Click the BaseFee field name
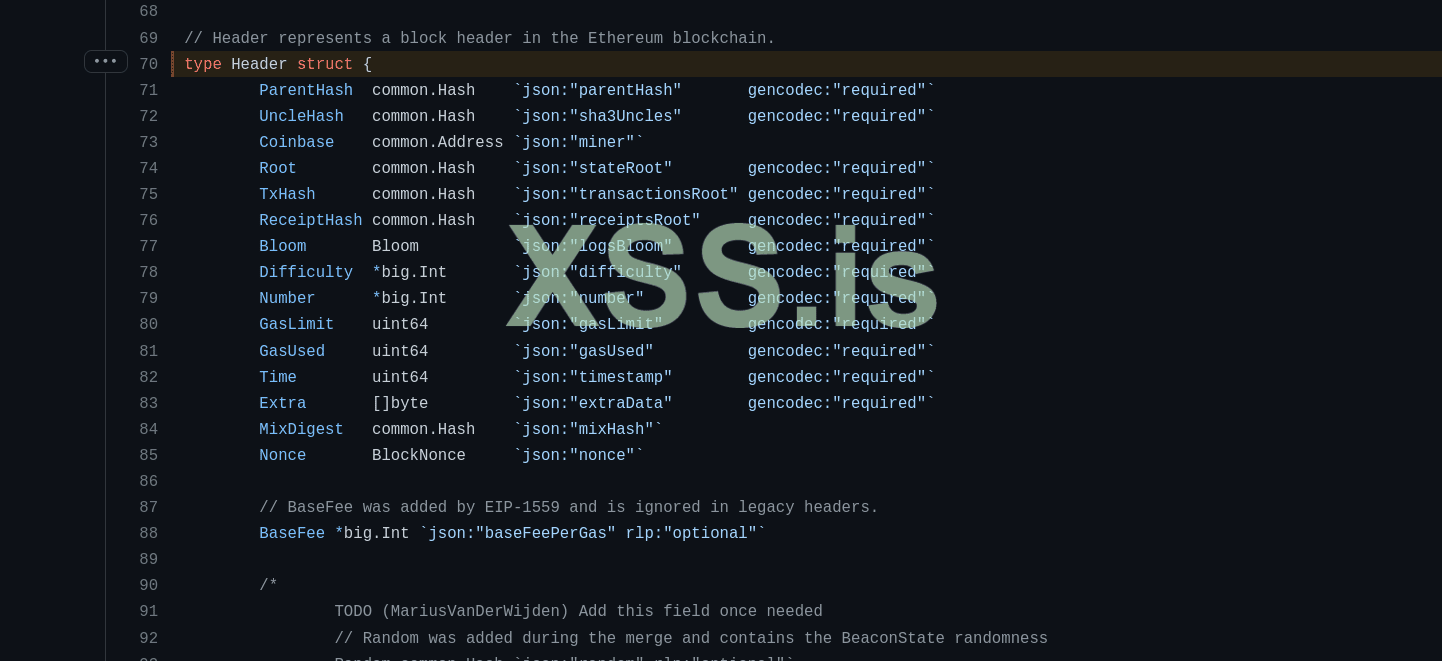Image resolution: width=1442 pixels, height=661 pixels. coord(292,534)
